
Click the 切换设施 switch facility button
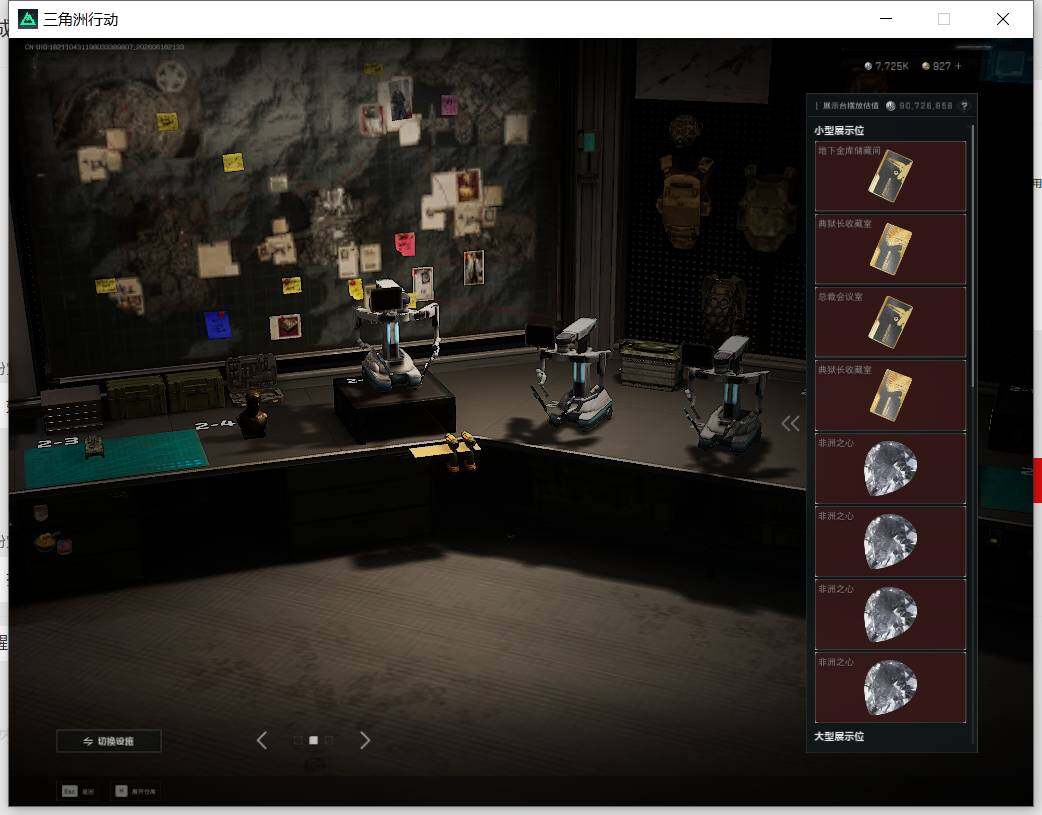(x=109, y=741)
